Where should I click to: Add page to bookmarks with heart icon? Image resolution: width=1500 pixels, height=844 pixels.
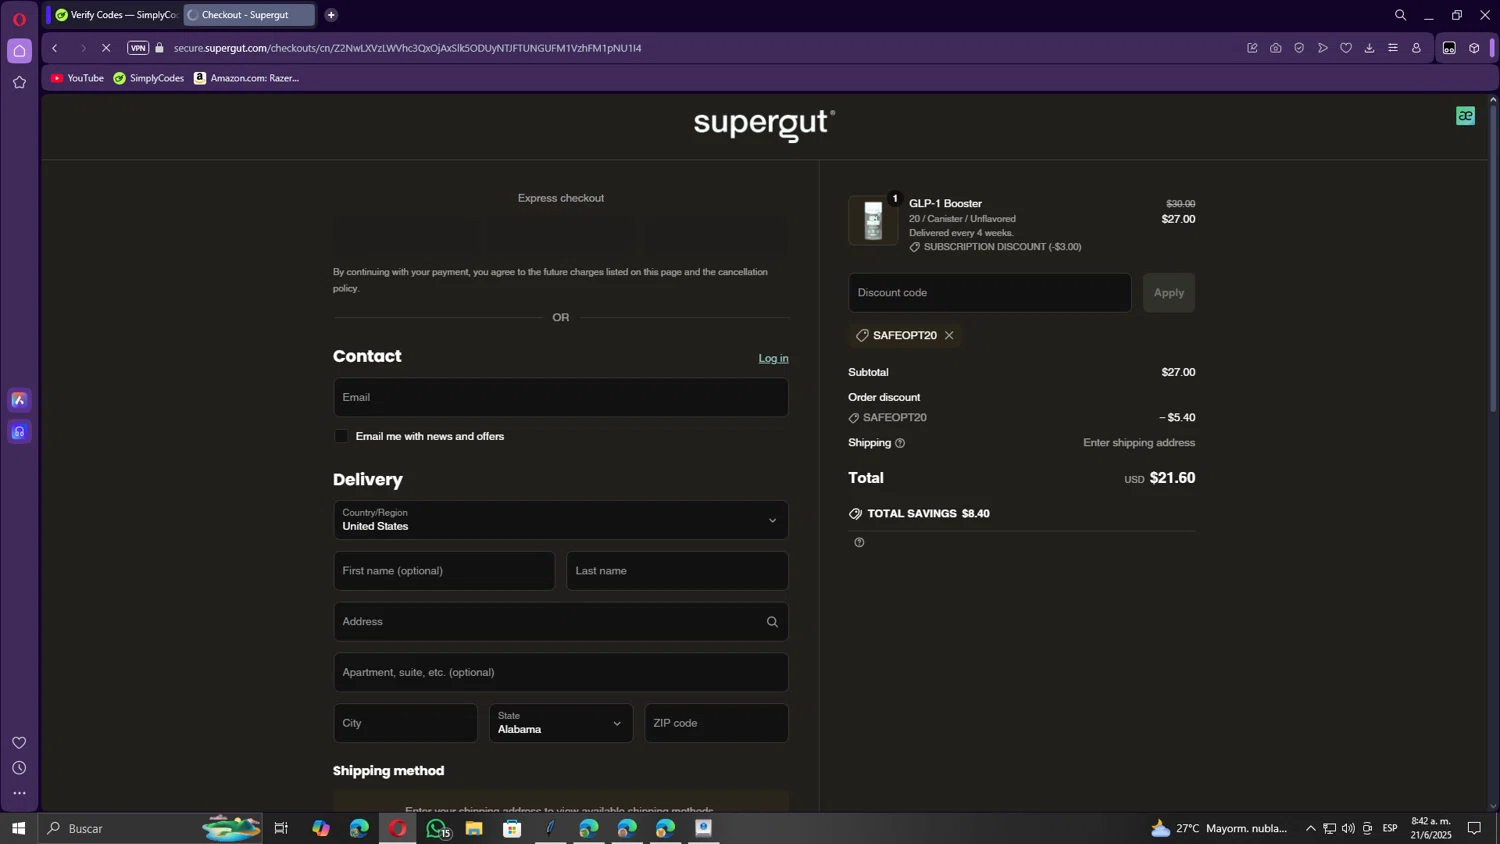1346,48
